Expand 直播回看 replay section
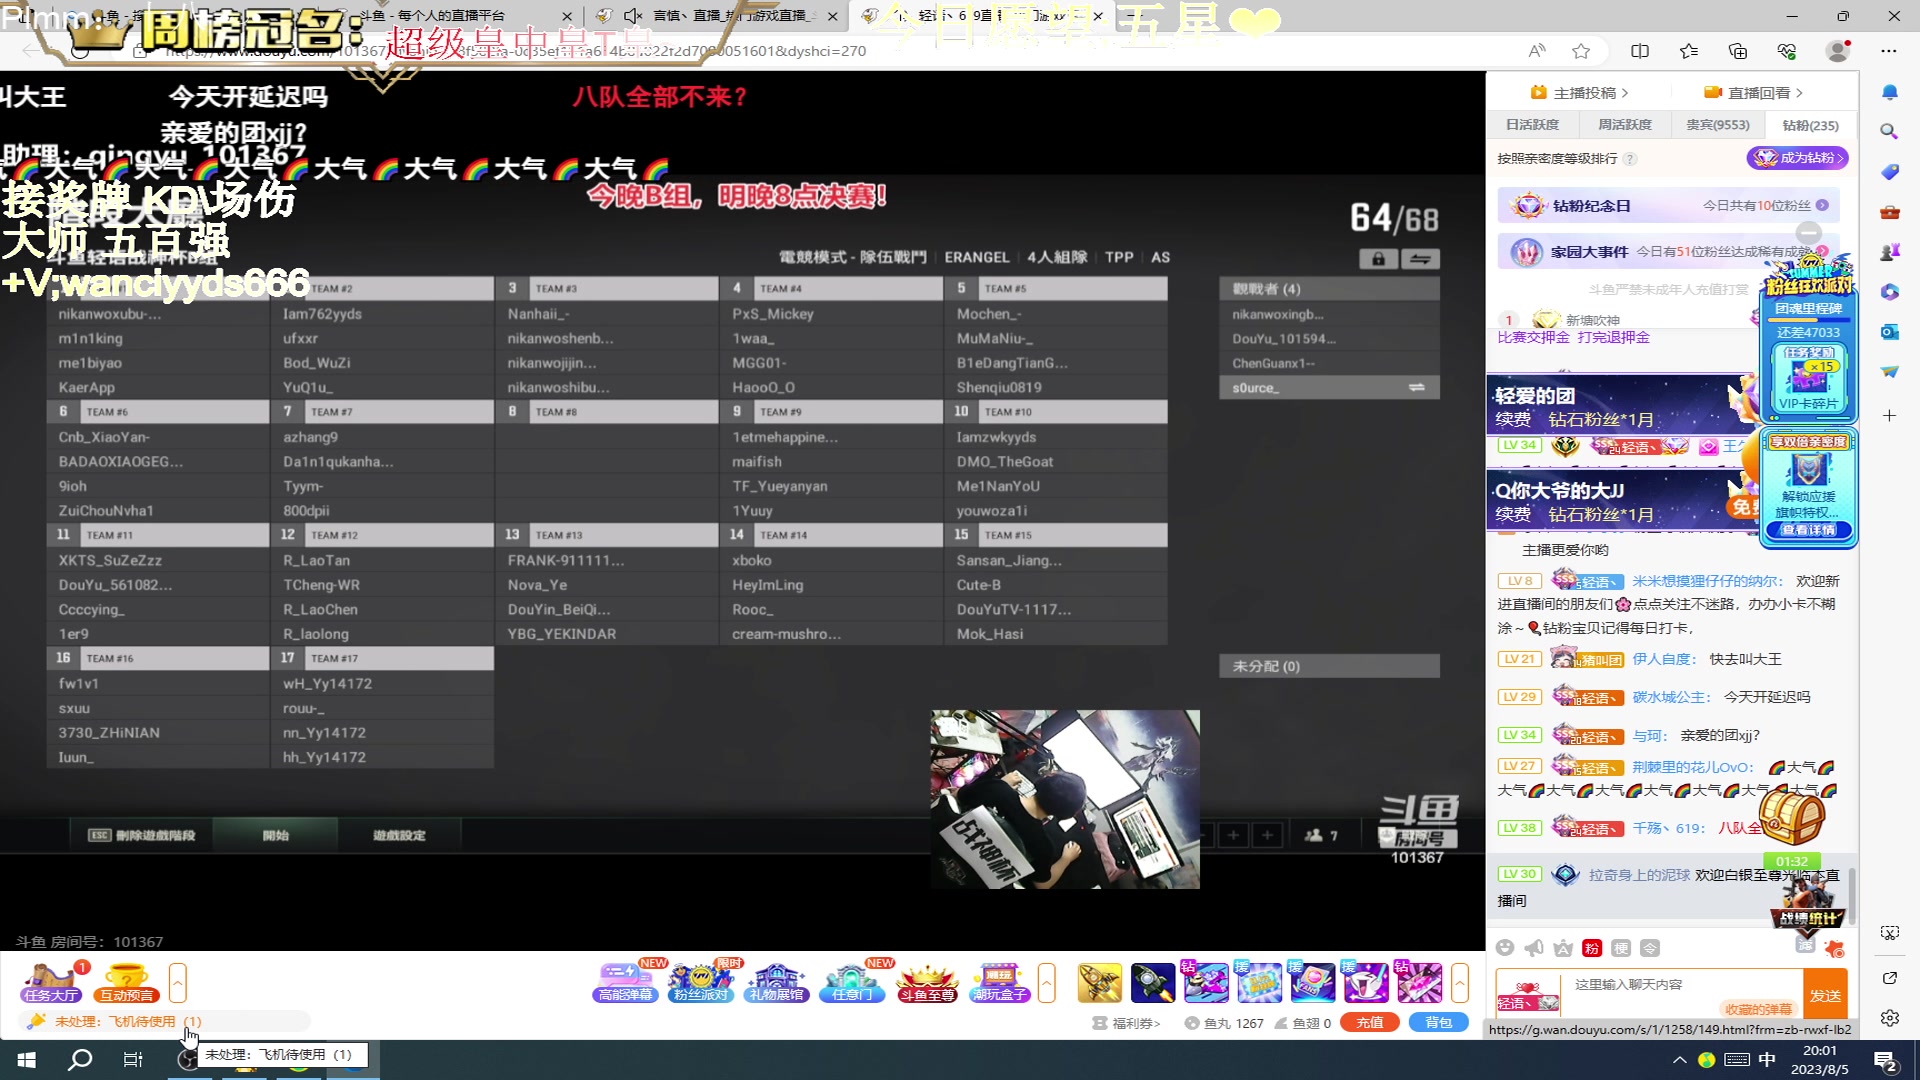The image size is (1920, 1080). tap(1753, 93)
